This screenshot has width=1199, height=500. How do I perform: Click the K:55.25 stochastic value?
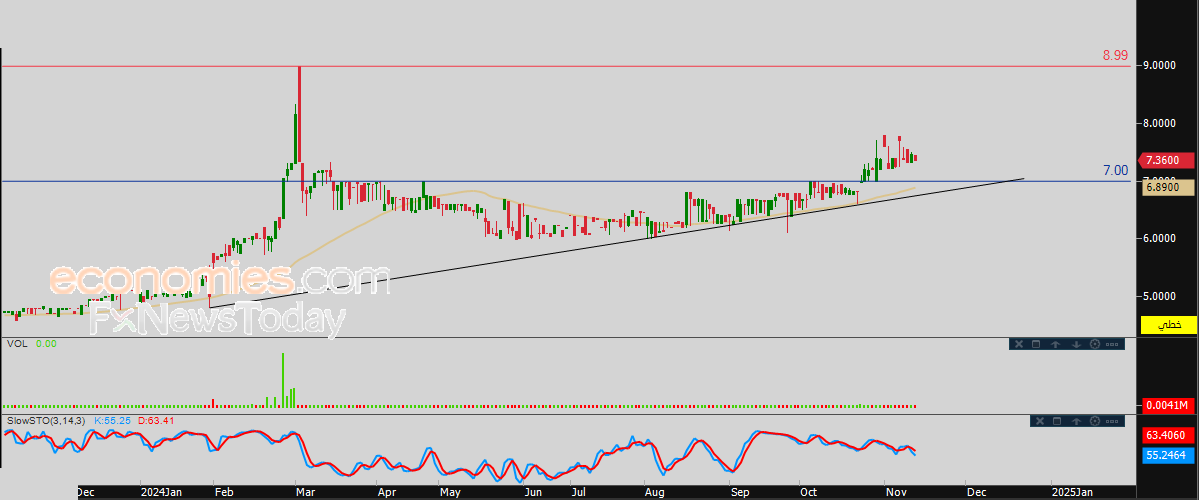click(112, 420)
